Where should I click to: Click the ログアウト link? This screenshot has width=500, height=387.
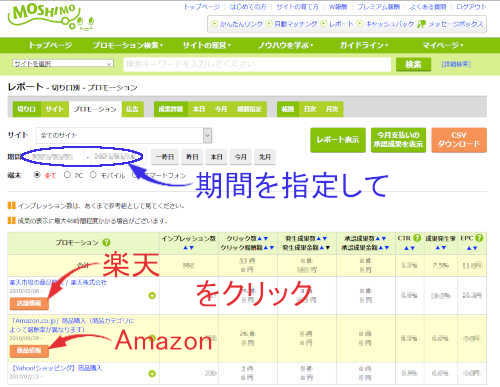coord(471,7)
